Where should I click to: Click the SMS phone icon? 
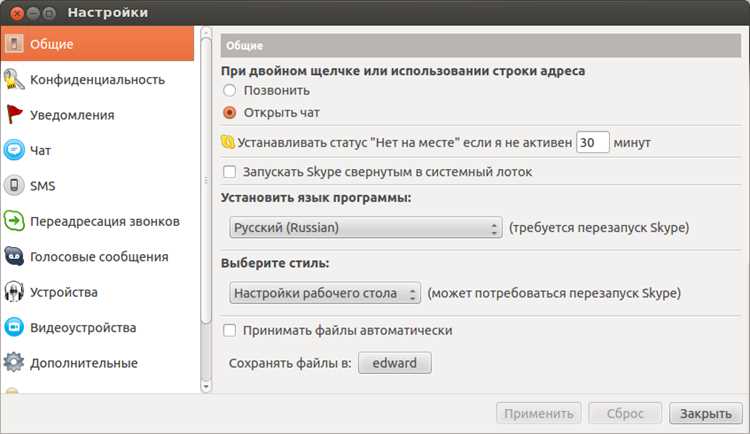click(14, 186)
